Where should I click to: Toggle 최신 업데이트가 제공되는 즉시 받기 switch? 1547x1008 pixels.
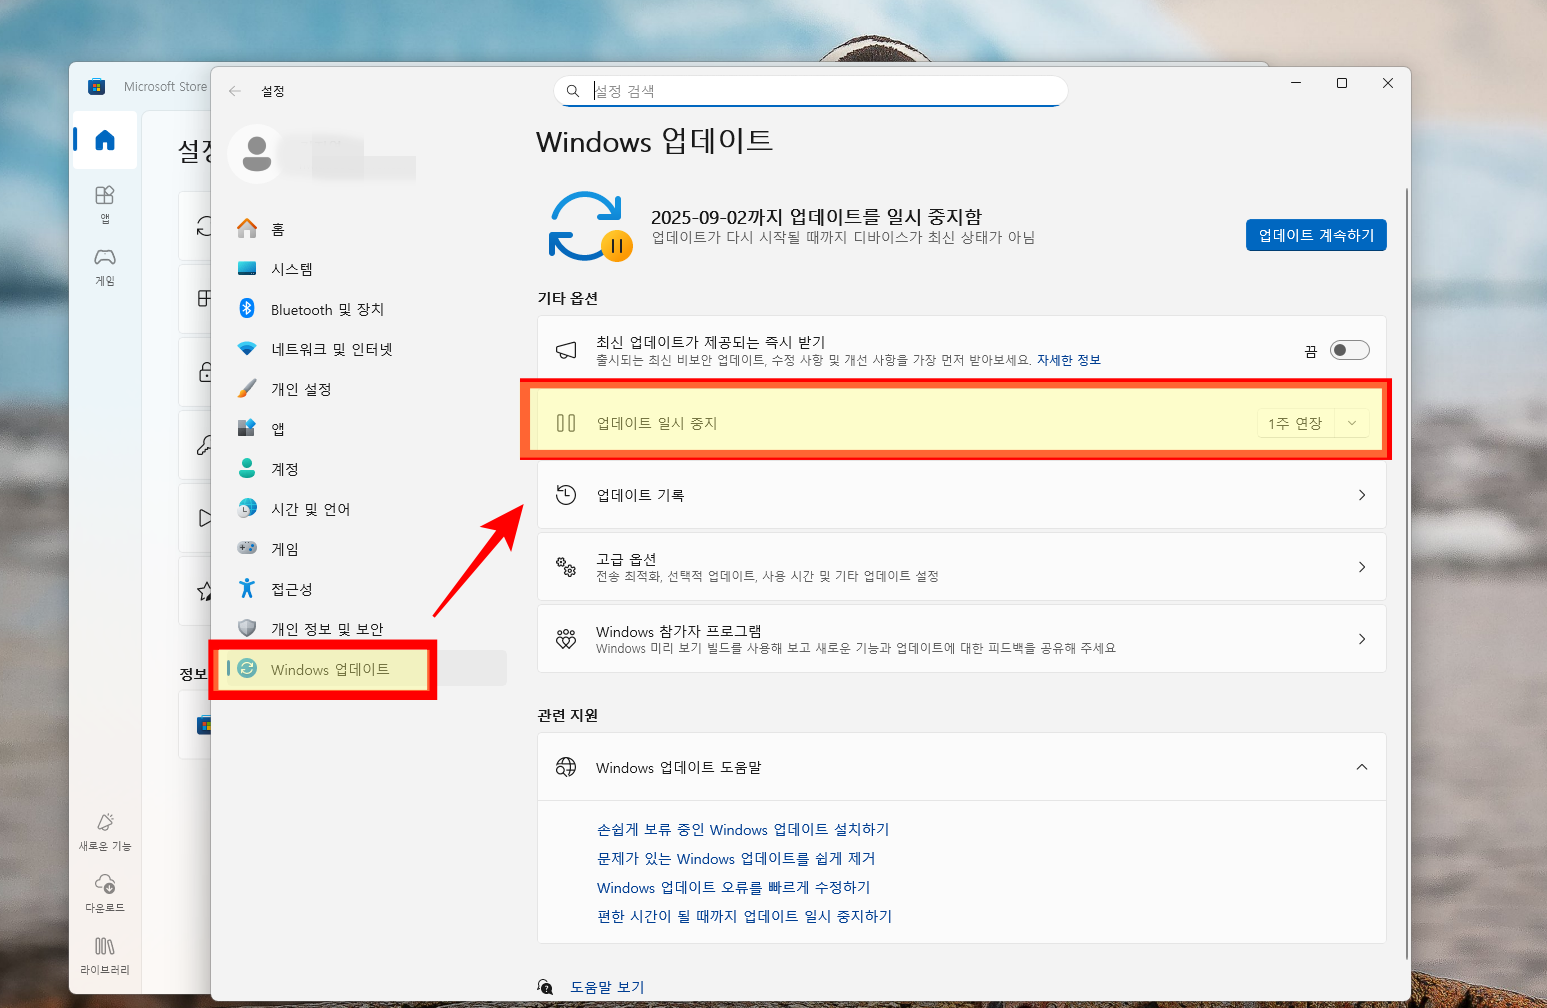point(1350,350)
